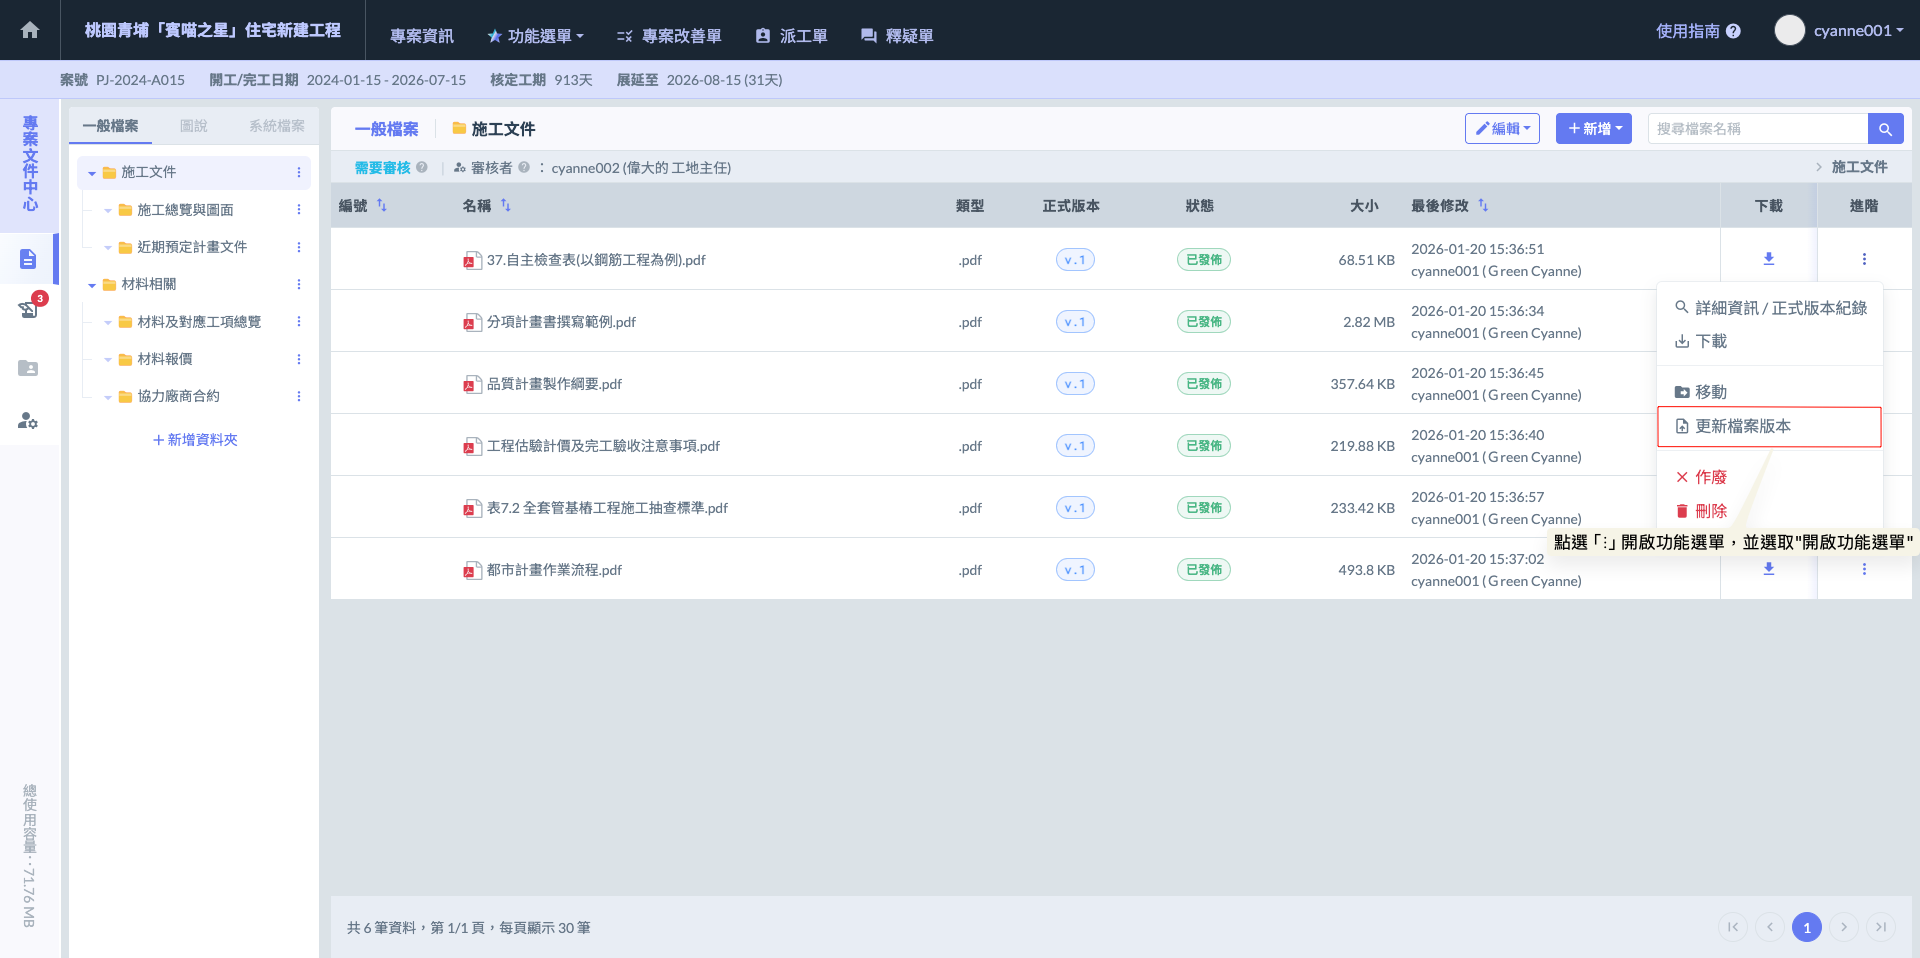Click the blue search magnifier button
The width and height of the screenshot is (1920, 958).
point(1885,129)
